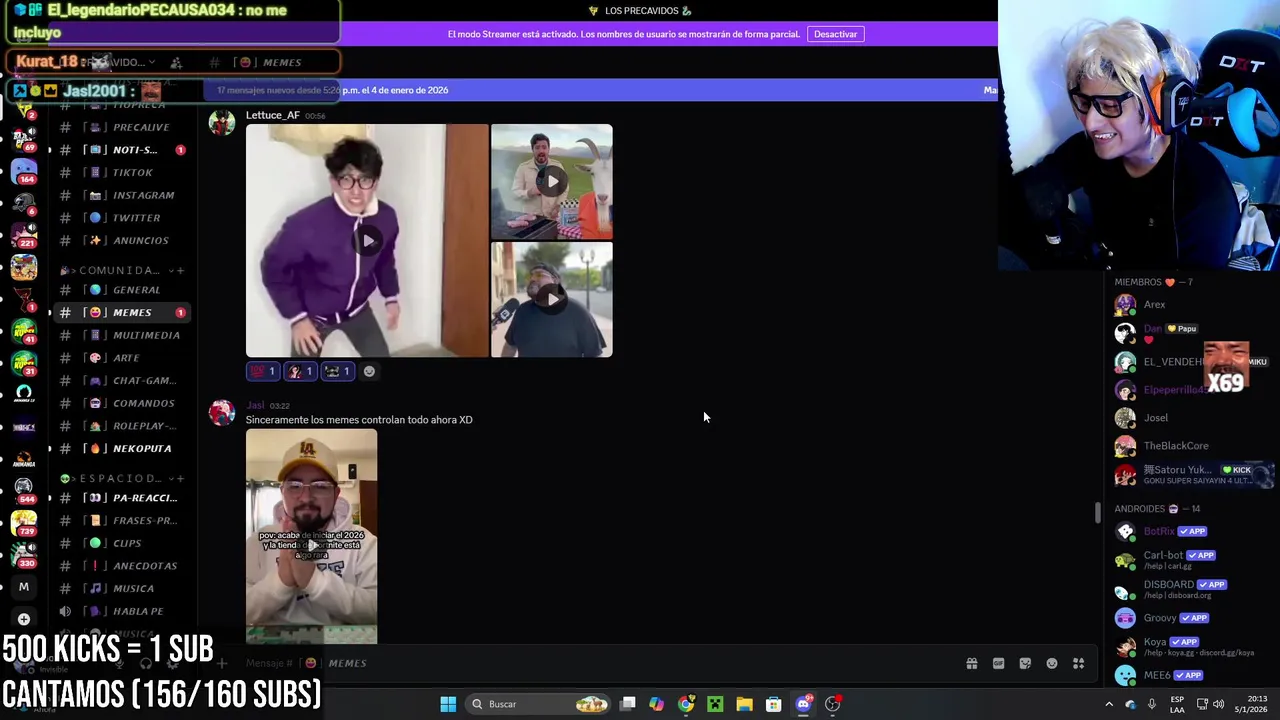Open Discord from the taskbar
This screenshot has height=720, width=1280.
803,704
